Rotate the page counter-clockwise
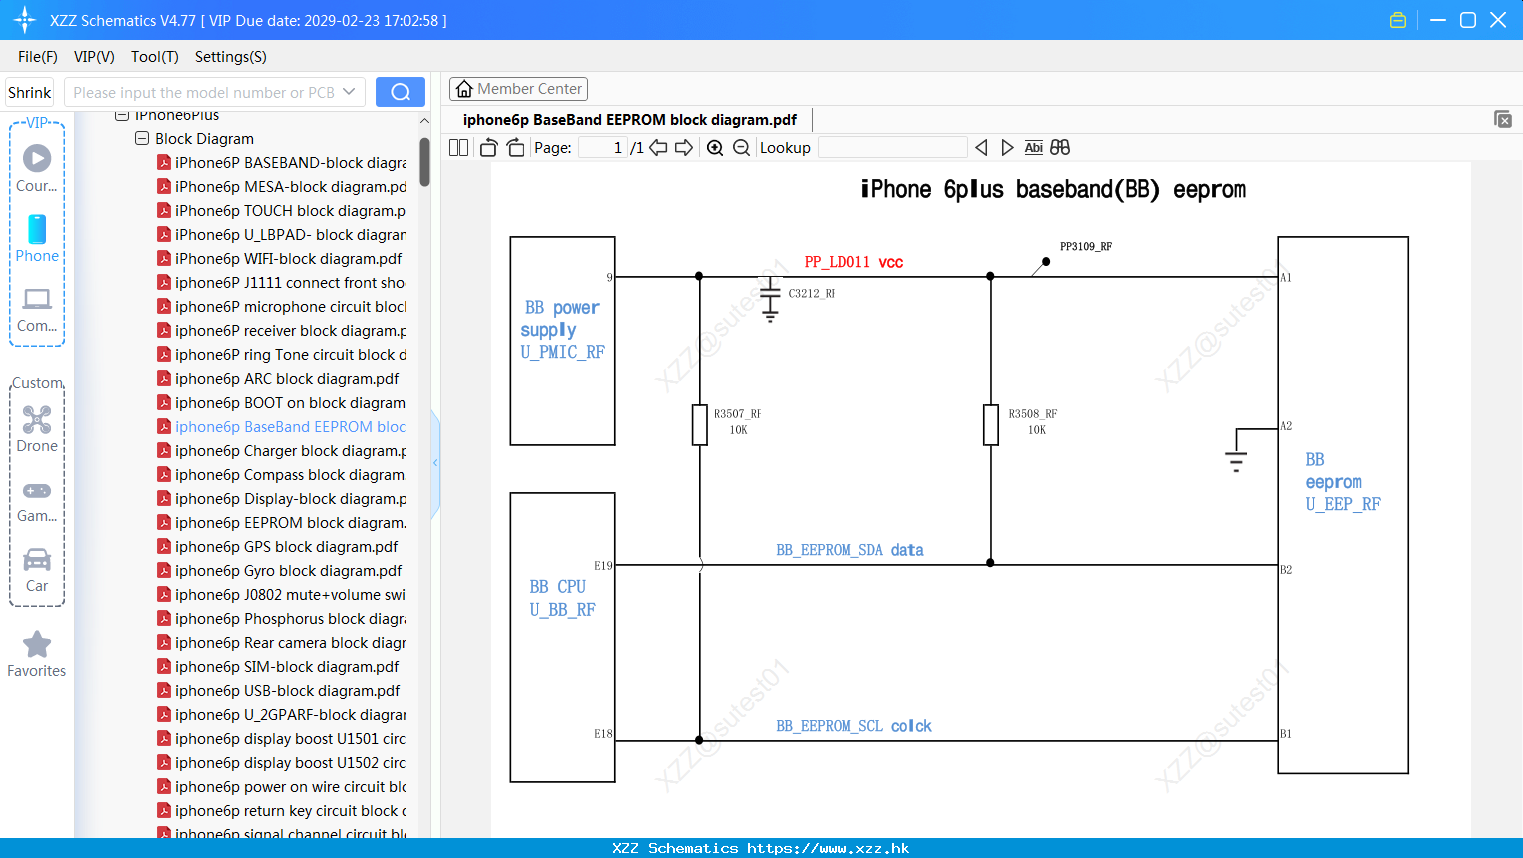This screenshot has height=858, width=1523. 488,147
